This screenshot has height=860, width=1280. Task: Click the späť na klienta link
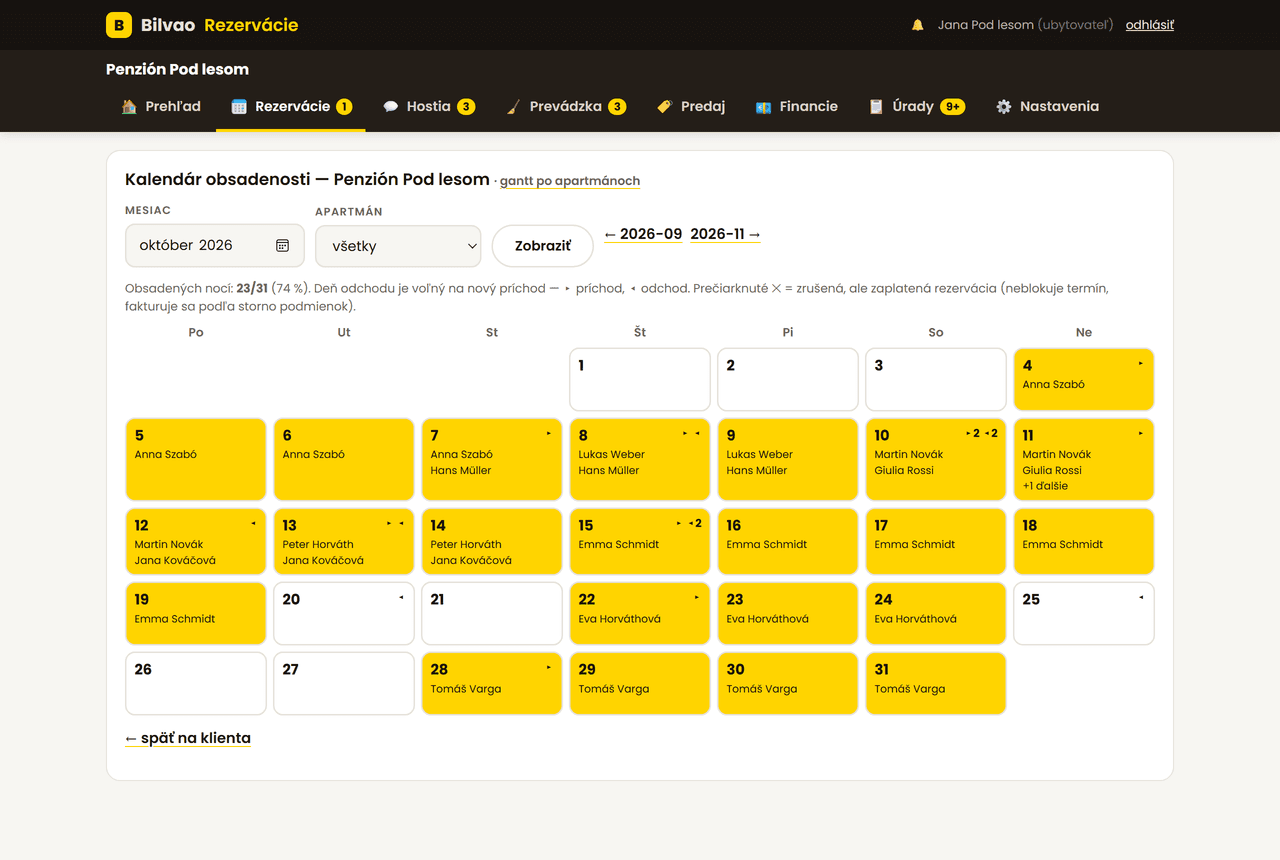pos(188,738)
